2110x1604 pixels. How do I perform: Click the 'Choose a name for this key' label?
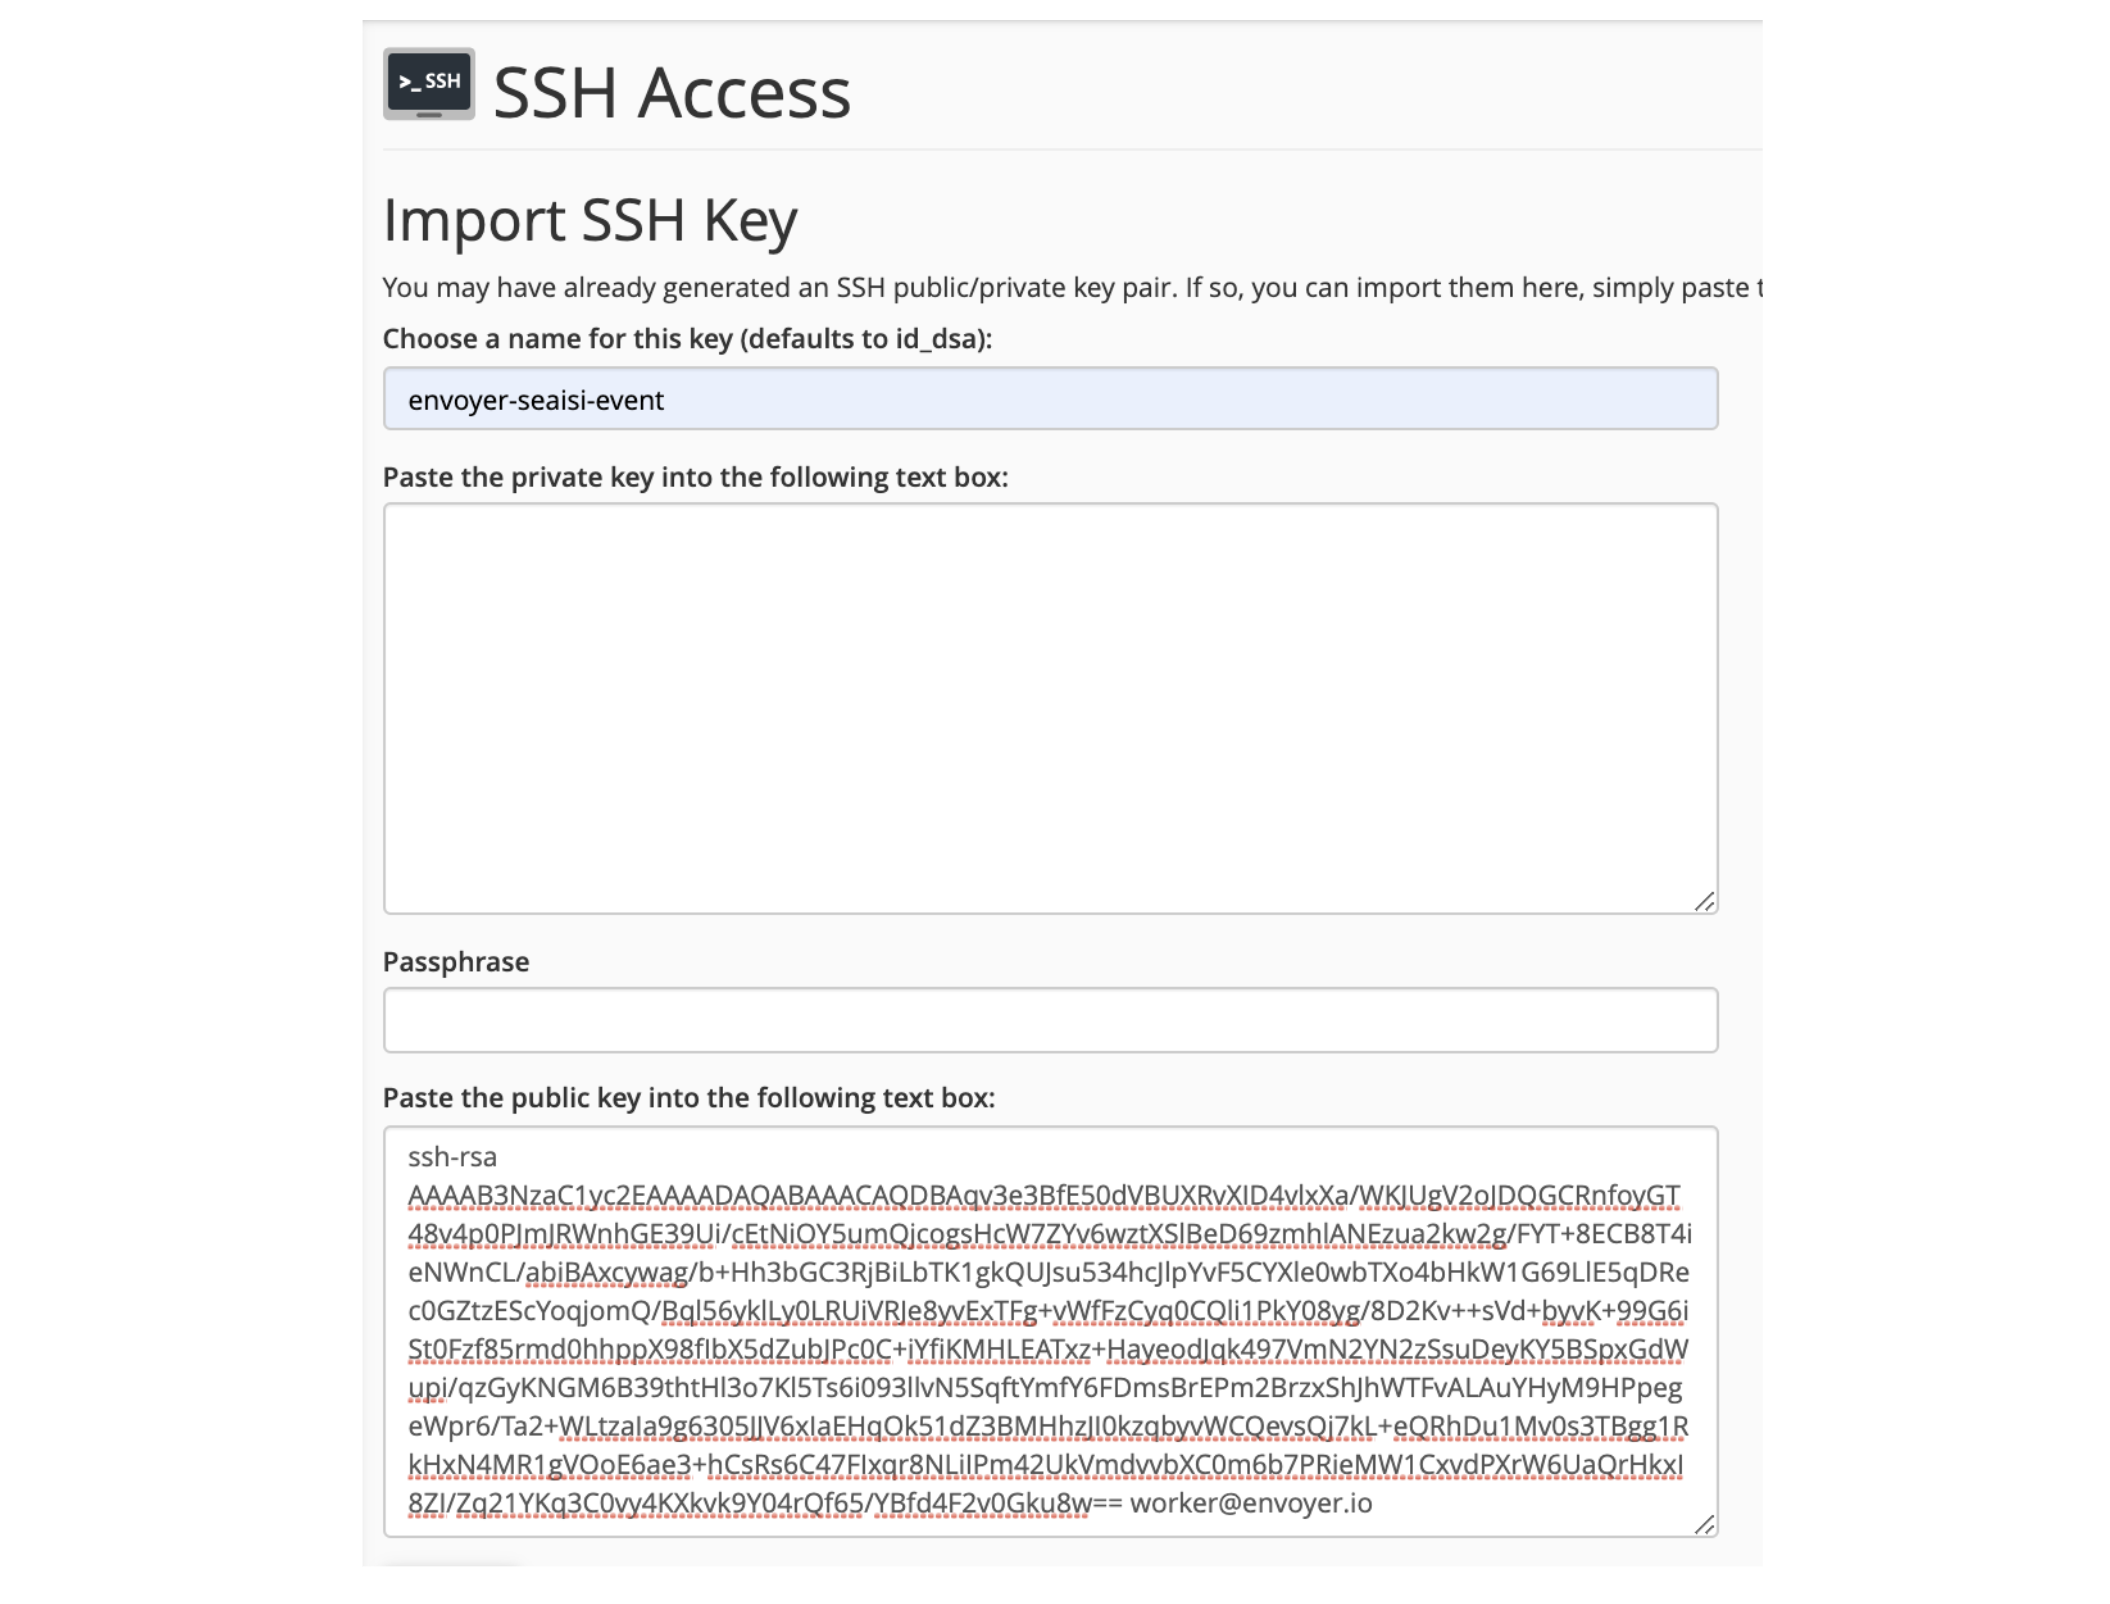tap(687, 339)
